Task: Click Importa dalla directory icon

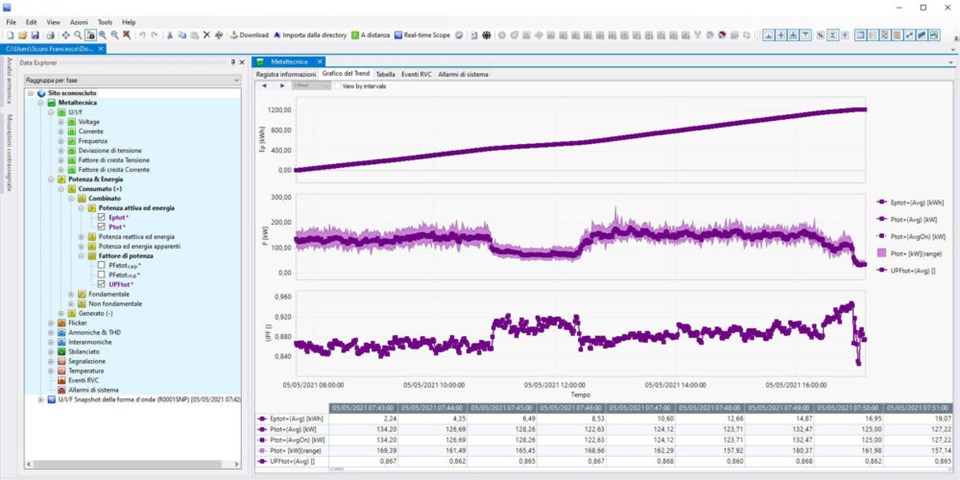Action: coord(277,35)
